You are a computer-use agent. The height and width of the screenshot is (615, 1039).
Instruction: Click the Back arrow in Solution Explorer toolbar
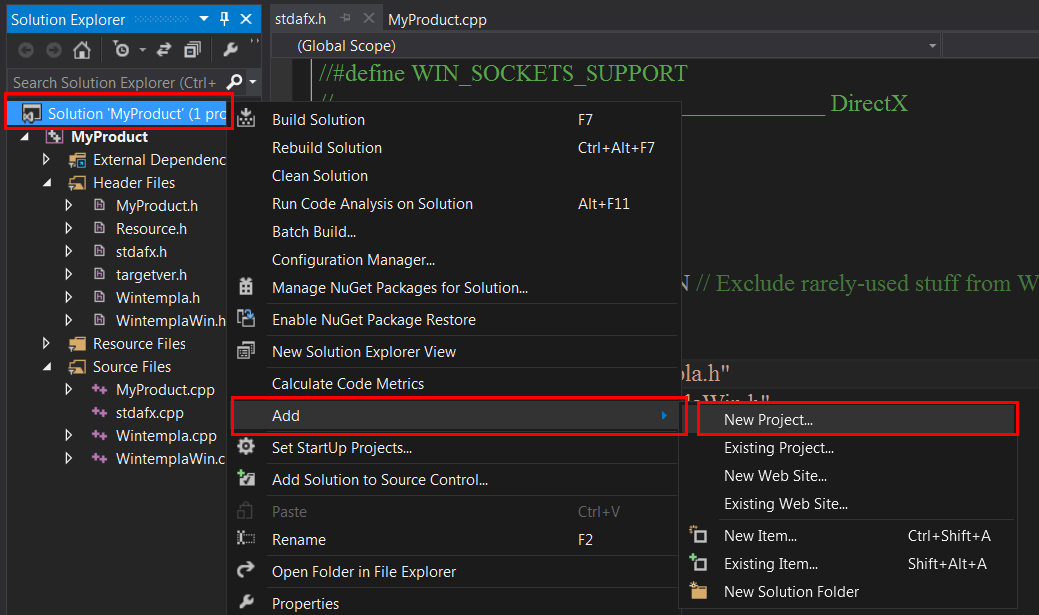pos(26,50)
